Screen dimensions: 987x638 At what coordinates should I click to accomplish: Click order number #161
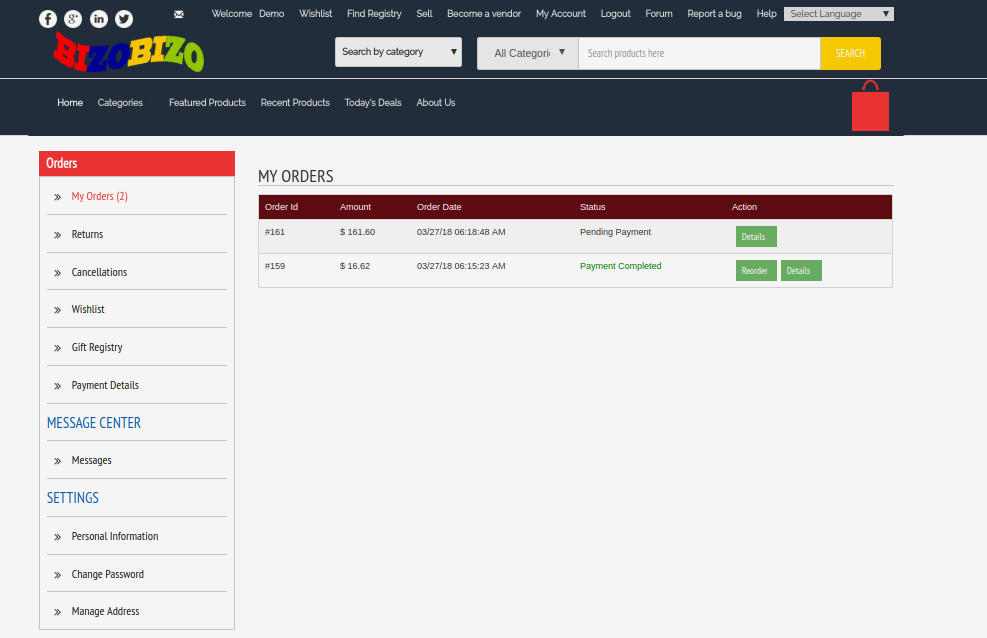click(x=275, y=232)
